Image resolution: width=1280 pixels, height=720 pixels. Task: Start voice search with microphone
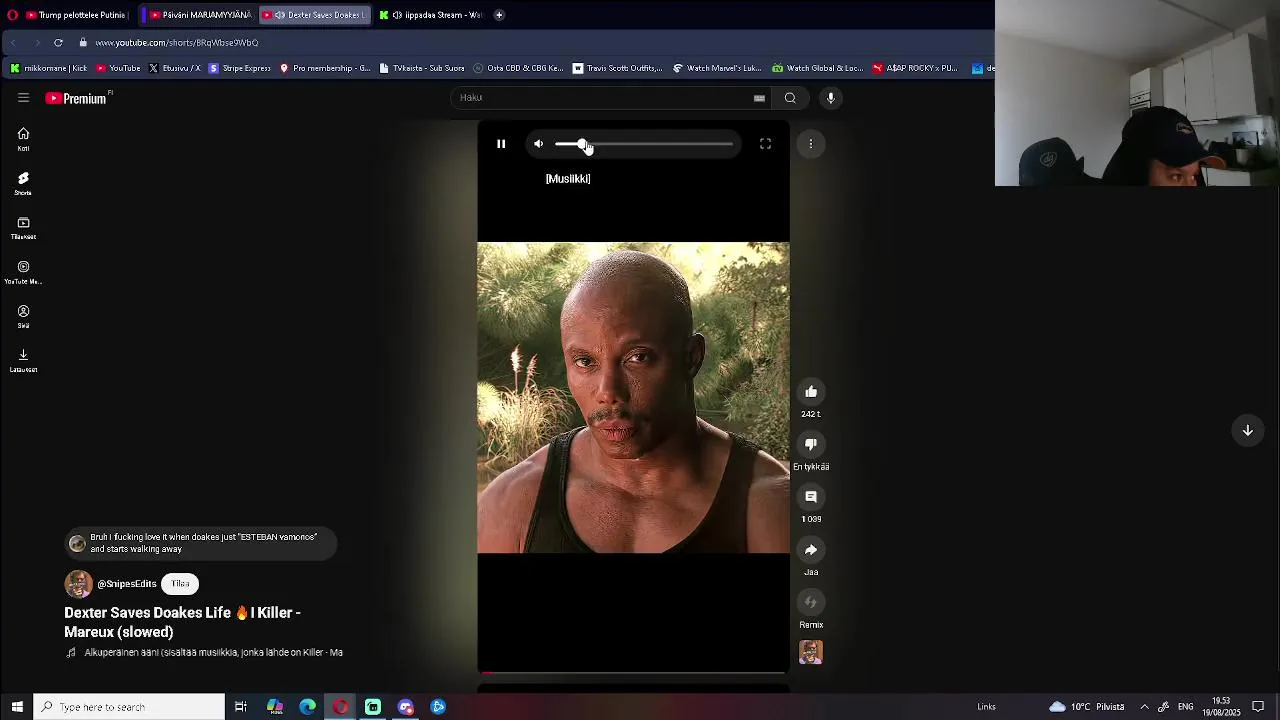click(x=830, y=98)
